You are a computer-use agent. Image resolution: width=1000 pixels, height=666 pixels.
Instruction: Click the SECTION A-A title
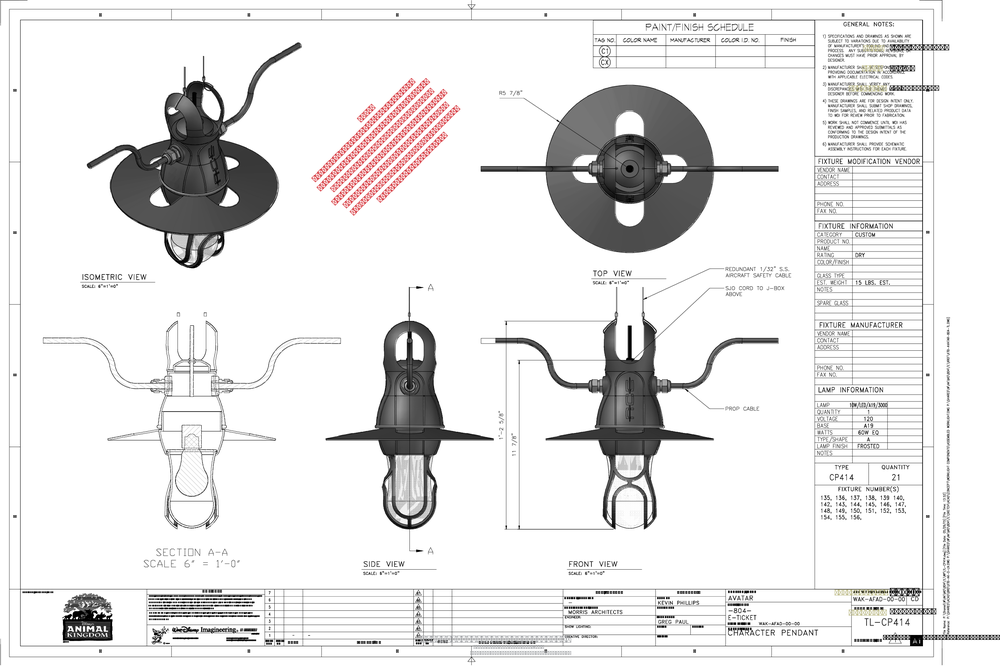pyautogui.click(x=191, y=552)
